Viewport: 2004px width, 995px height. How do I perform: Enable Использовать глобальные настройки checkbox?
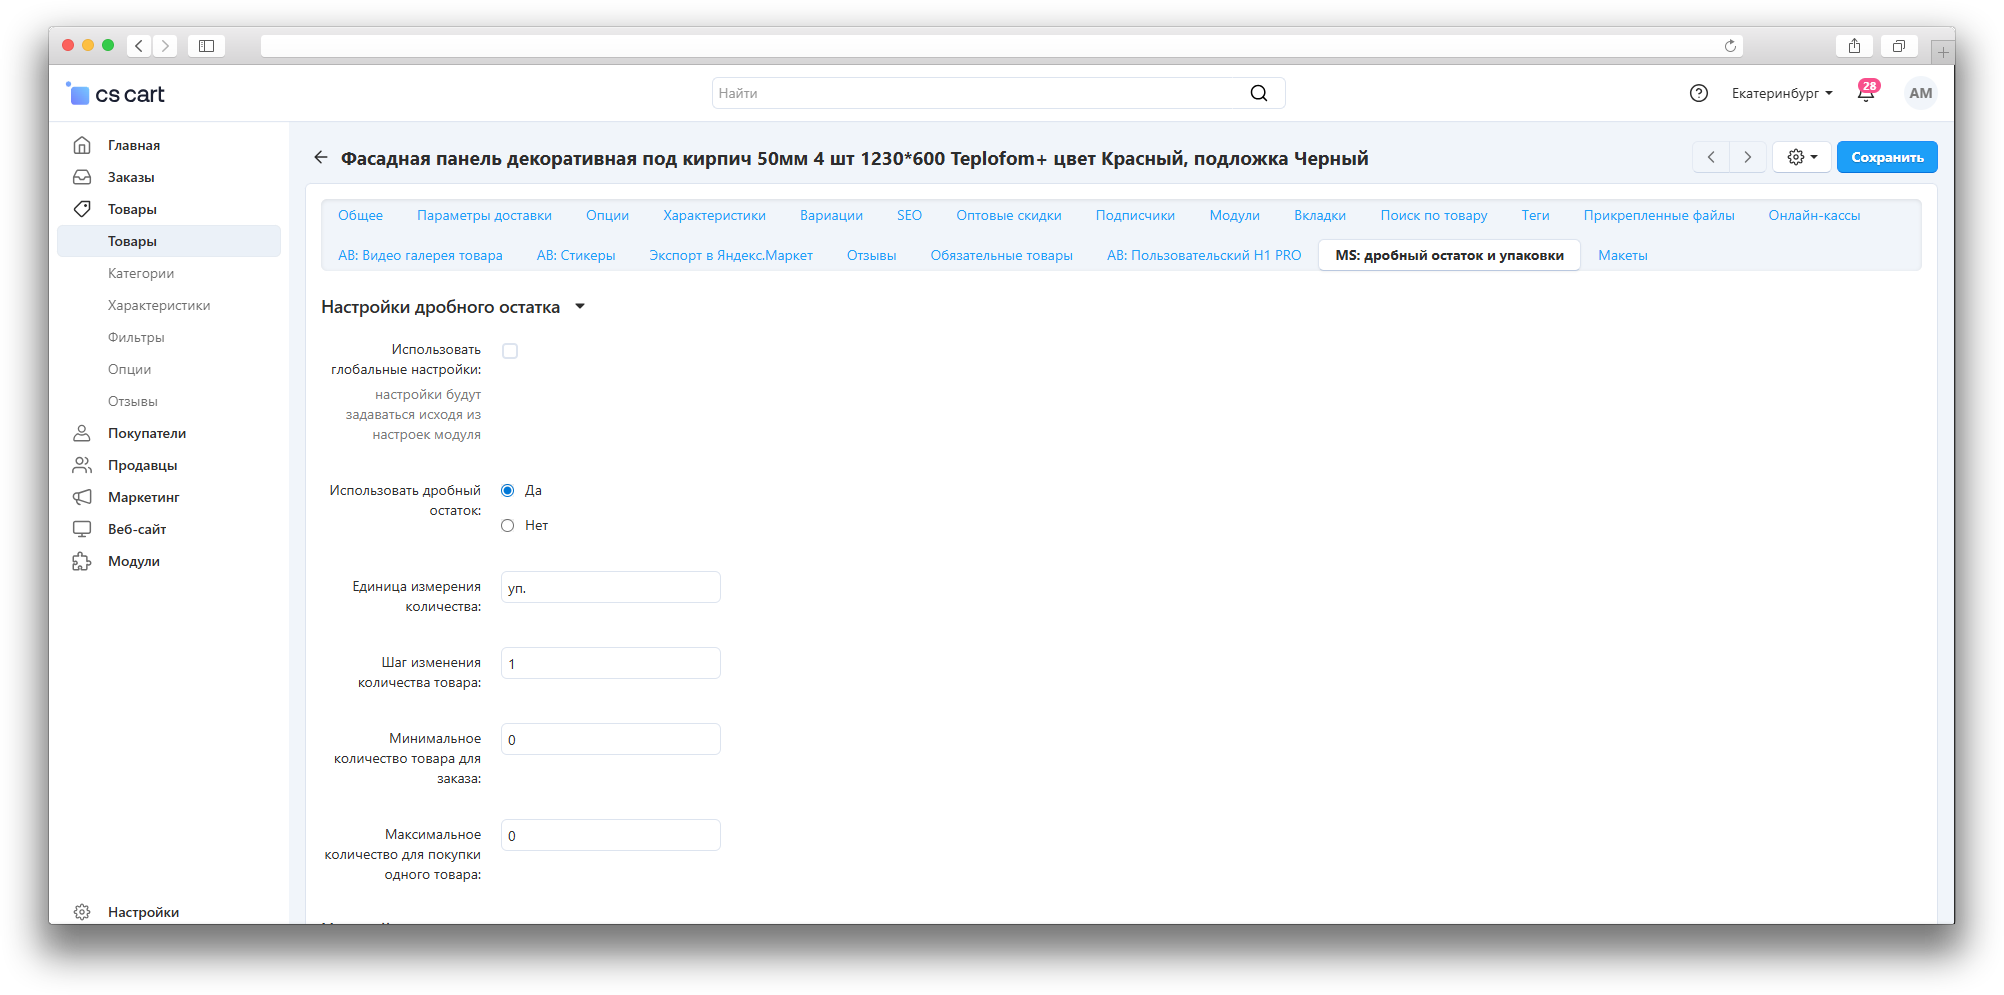pos(510,351)
